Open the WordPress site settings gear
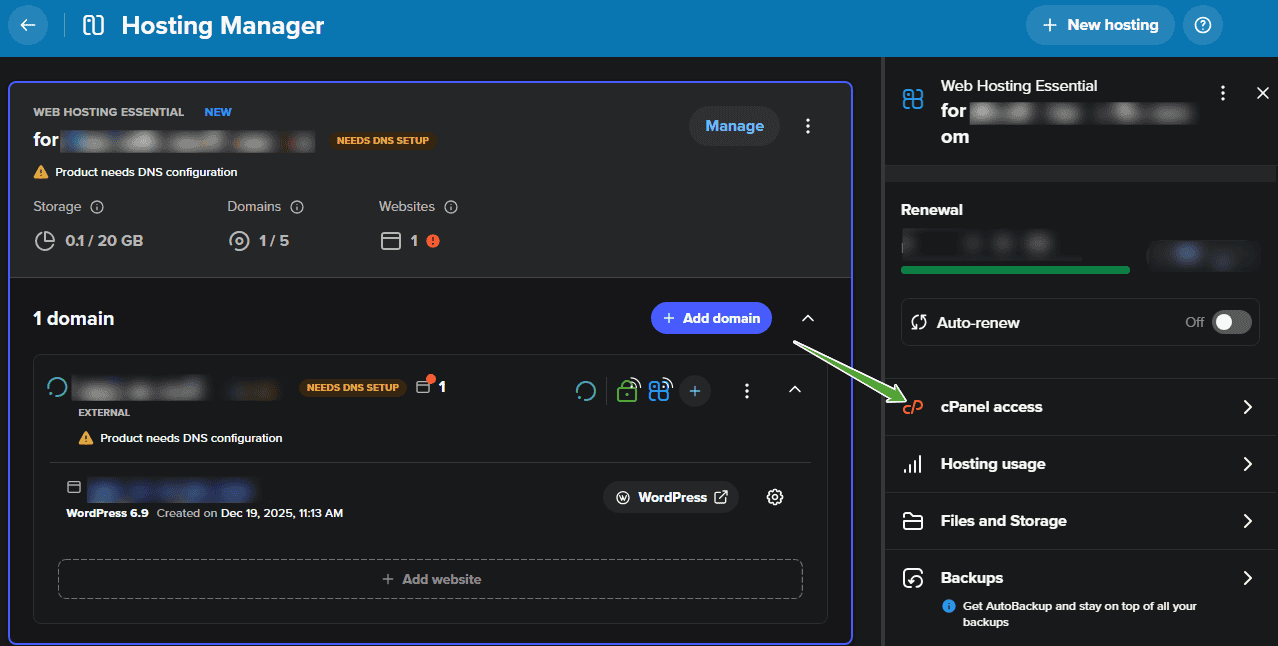This screenshot has width=1278, height=646. 774,497
